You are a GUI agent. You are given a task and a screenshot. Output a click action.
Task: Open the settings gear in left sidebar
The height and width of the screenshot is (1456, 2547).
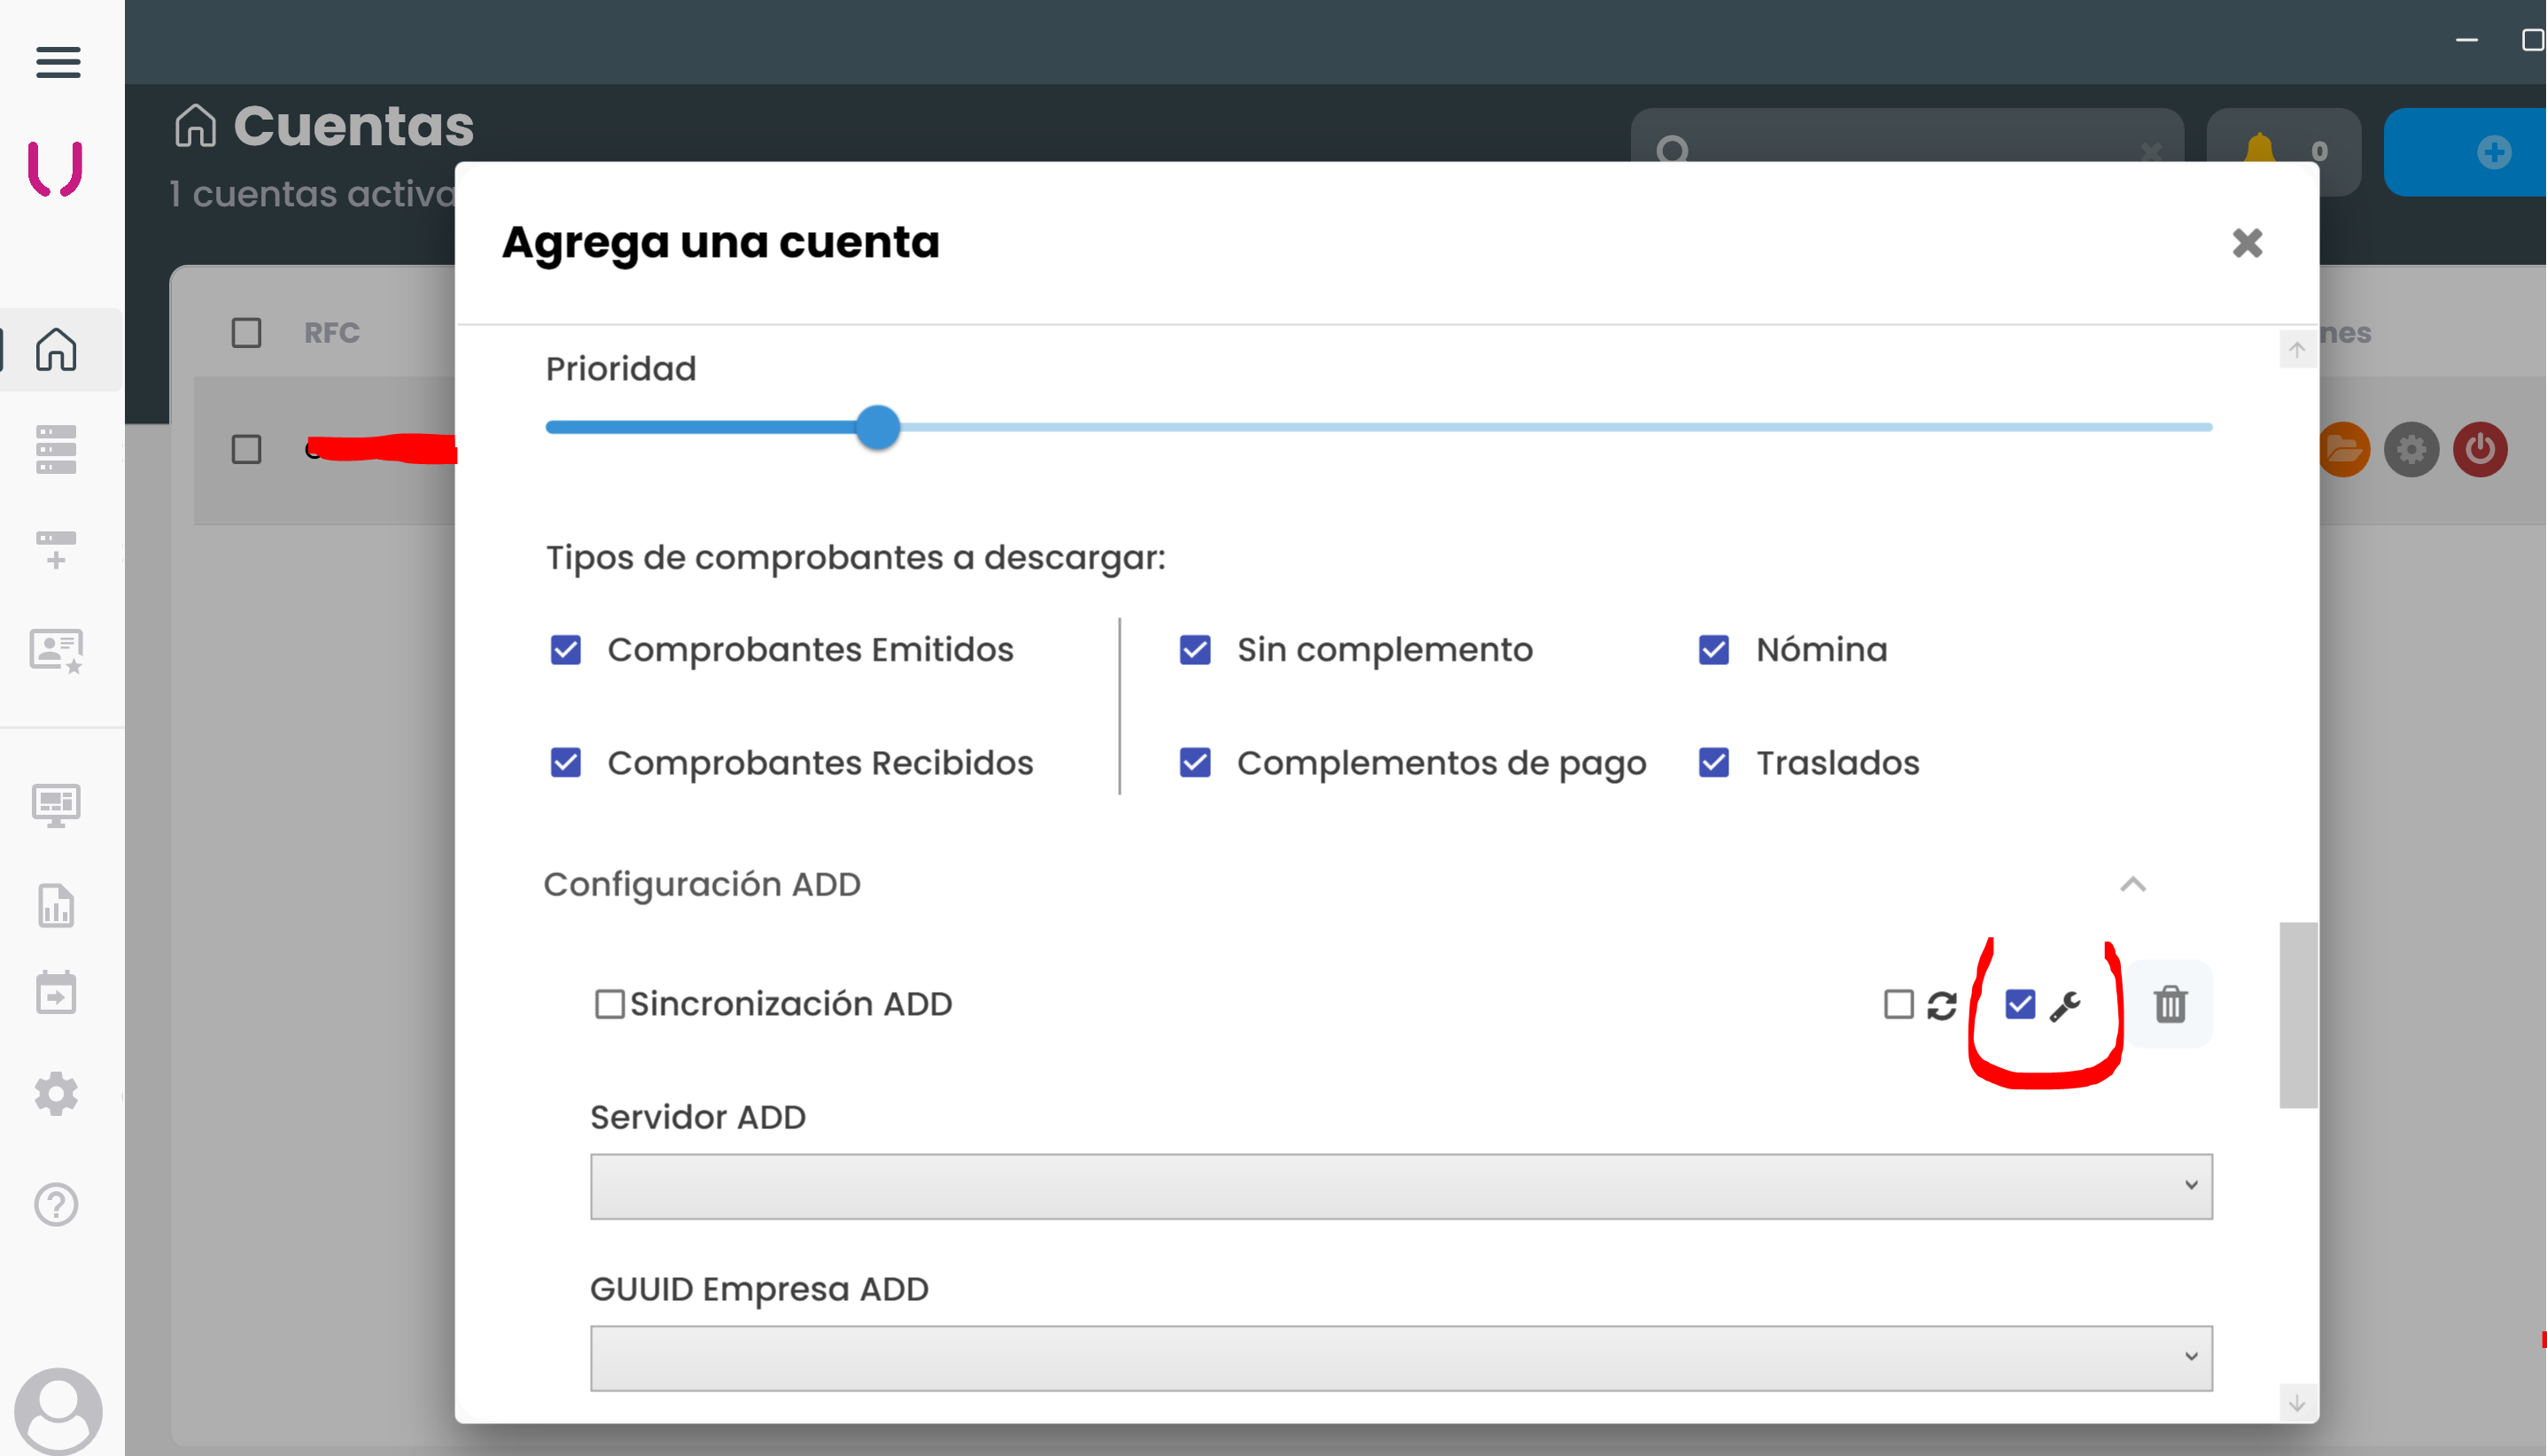tap(56, 1094)
